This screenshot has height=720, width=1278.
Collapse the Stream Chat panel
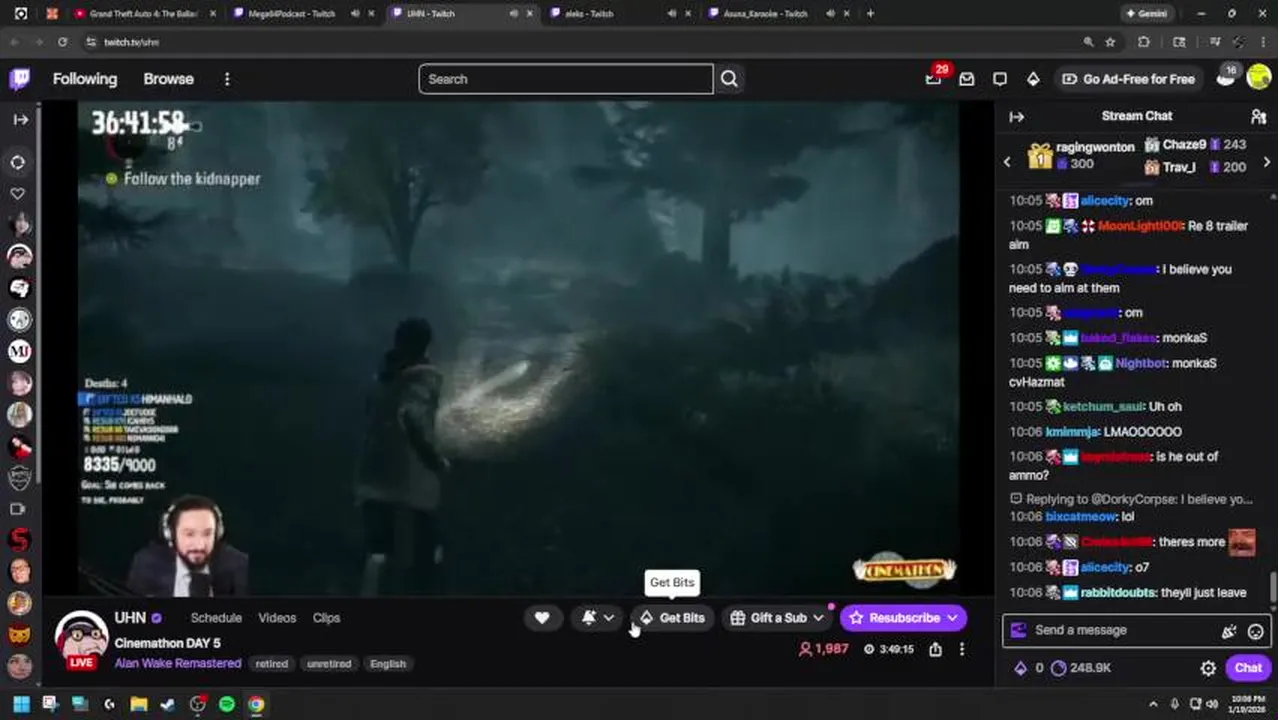pos(1017,117)
